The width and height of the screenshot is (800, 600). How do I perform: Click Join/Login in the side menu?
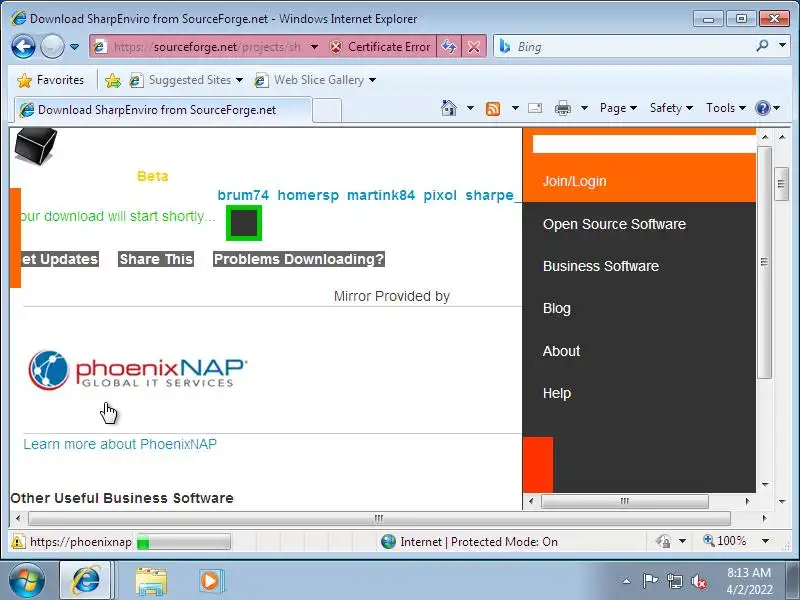pyautogui.click(x=574, y=182)
